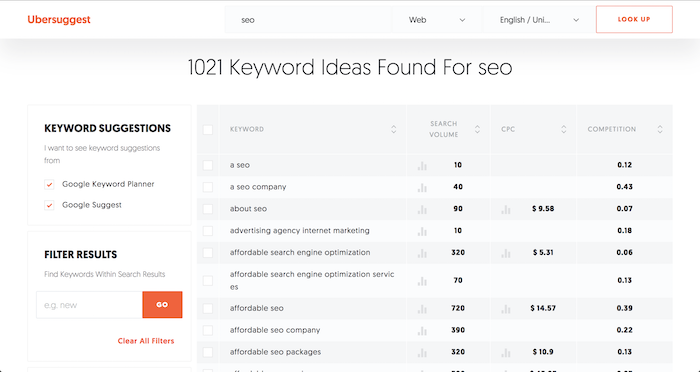This screenshot has height=372, width=700.
Task: Click Clear All Filters link
Action: pos(146,341)
